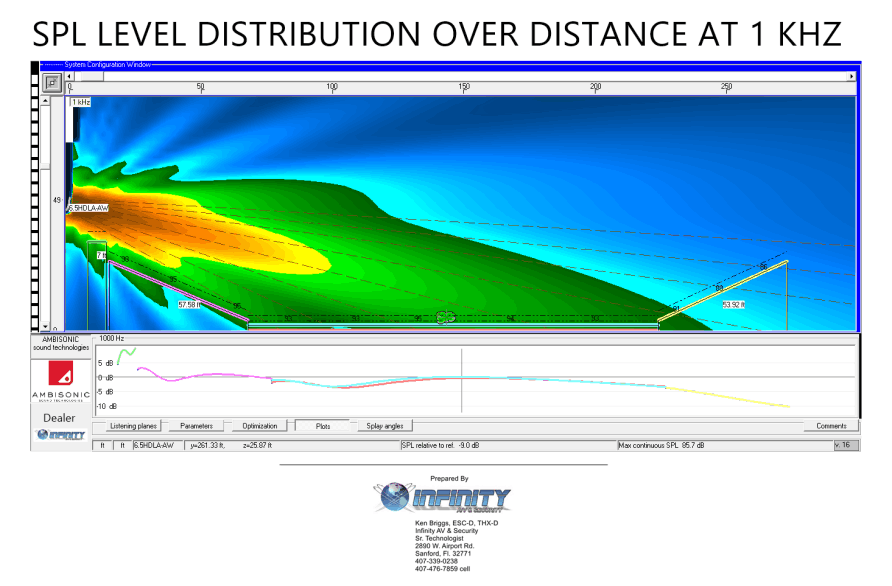Click the 6.5HDLA-AW speaker label
This screenshot has width=892, height=586.
coord(88,208)
